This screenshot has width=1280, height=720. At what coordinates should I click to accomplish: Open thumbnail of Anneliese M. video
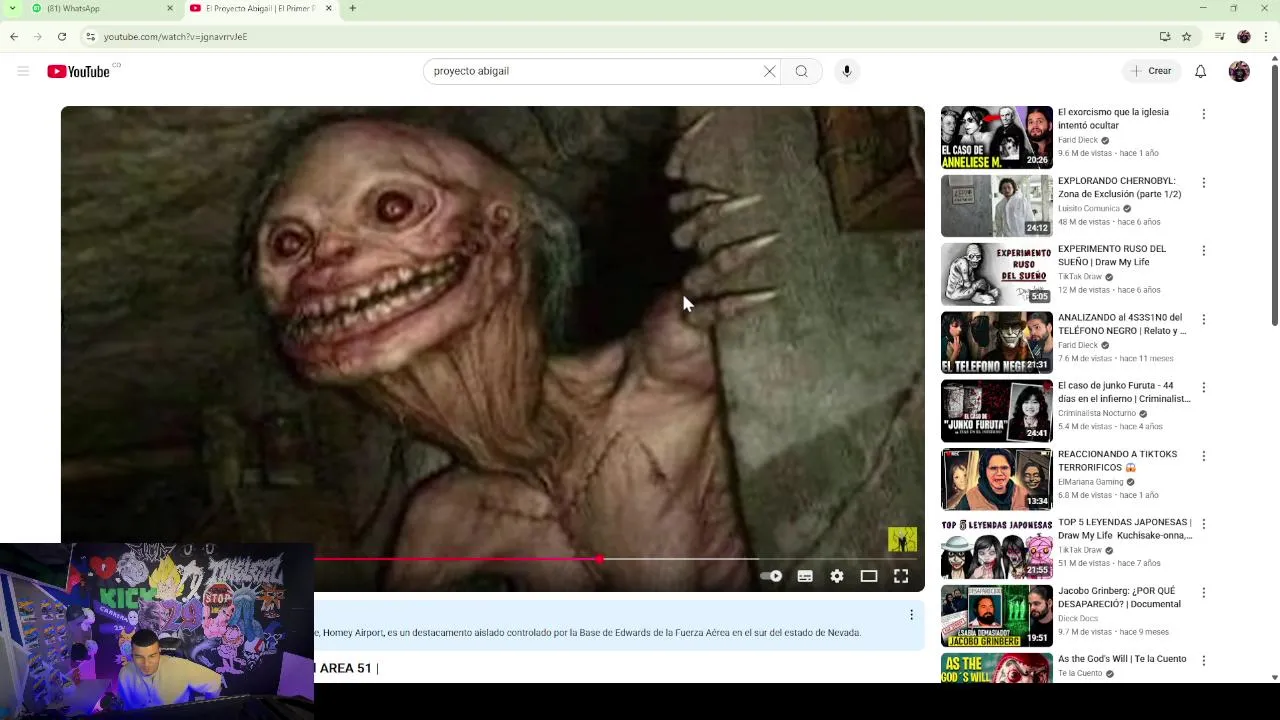pyautogui.click(x=997, y=137)
